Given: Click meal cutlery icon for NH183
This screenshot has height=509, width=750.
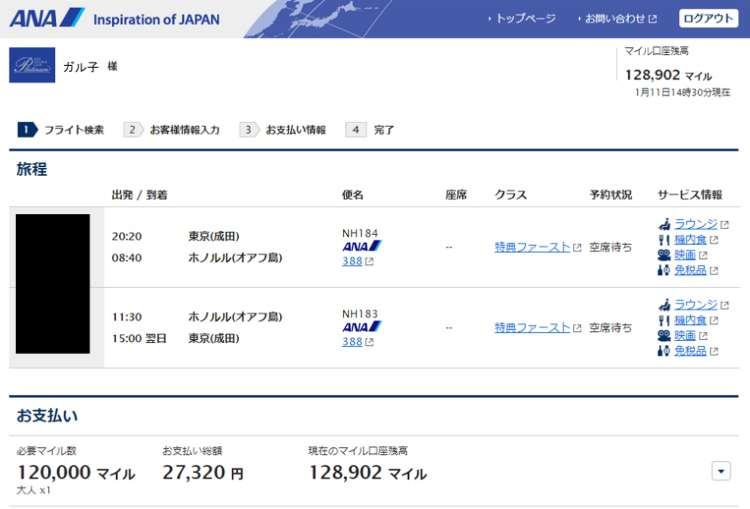Looking at the screenshot, I should 664,320.
